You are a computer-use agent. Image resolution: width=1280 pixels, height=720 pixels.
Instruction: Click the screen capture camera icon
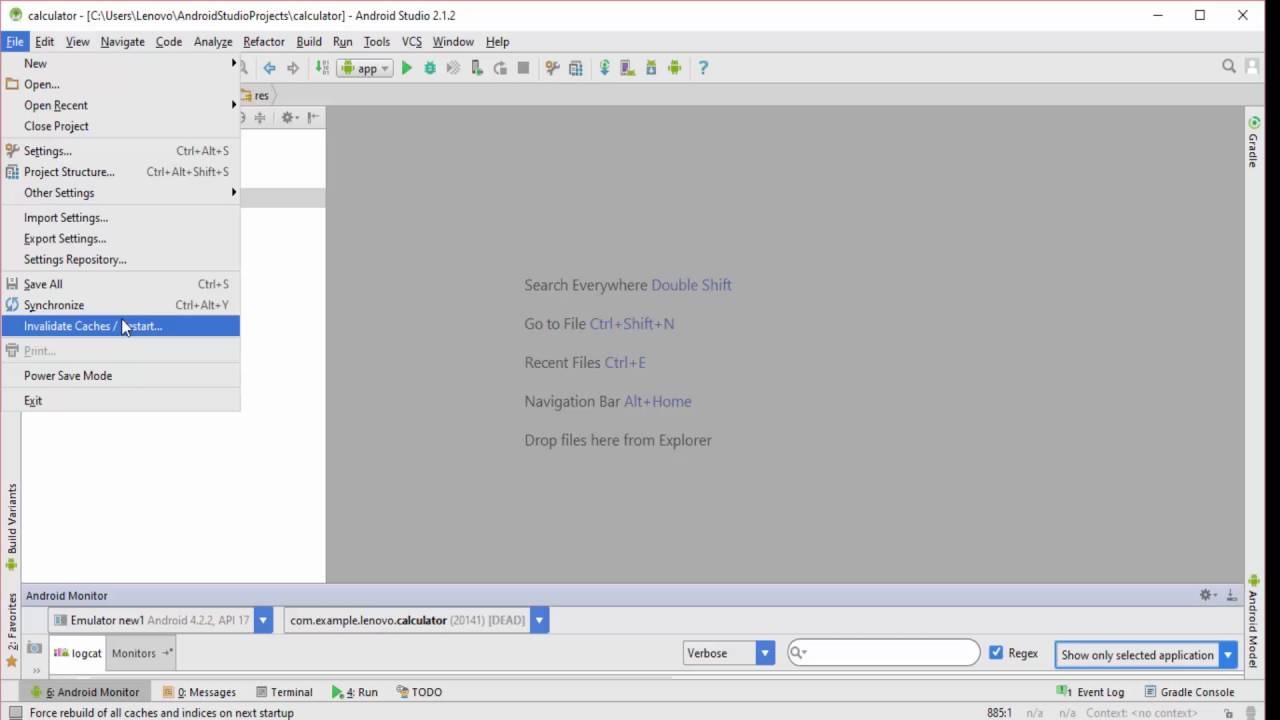35,648
